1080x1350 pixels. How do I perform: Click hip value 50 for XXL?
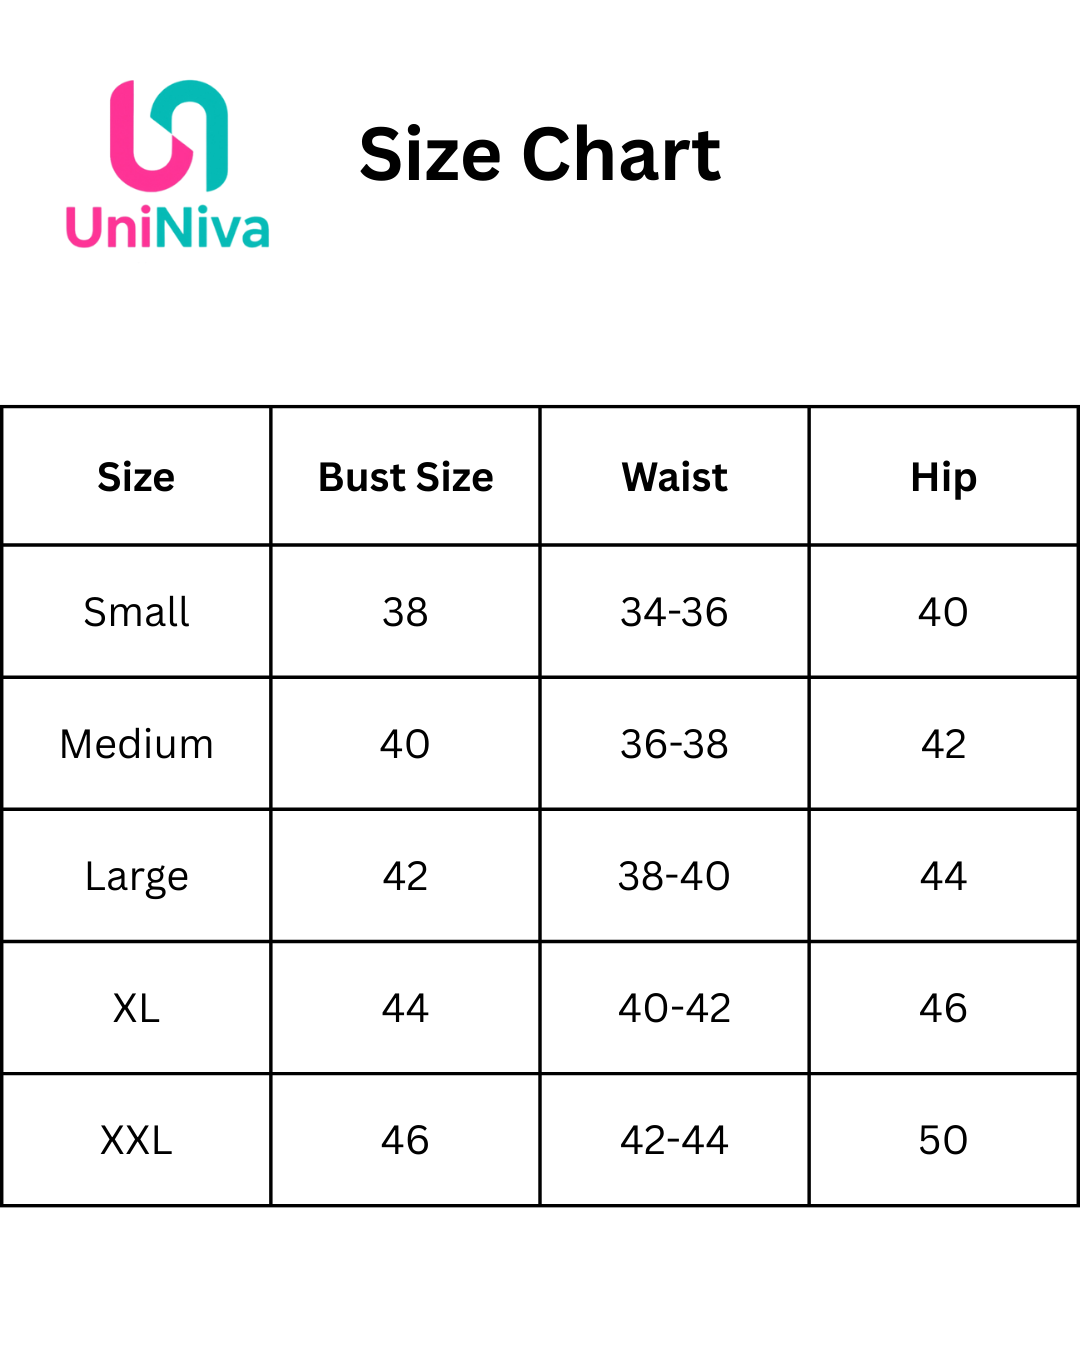tap(943, 1140)
